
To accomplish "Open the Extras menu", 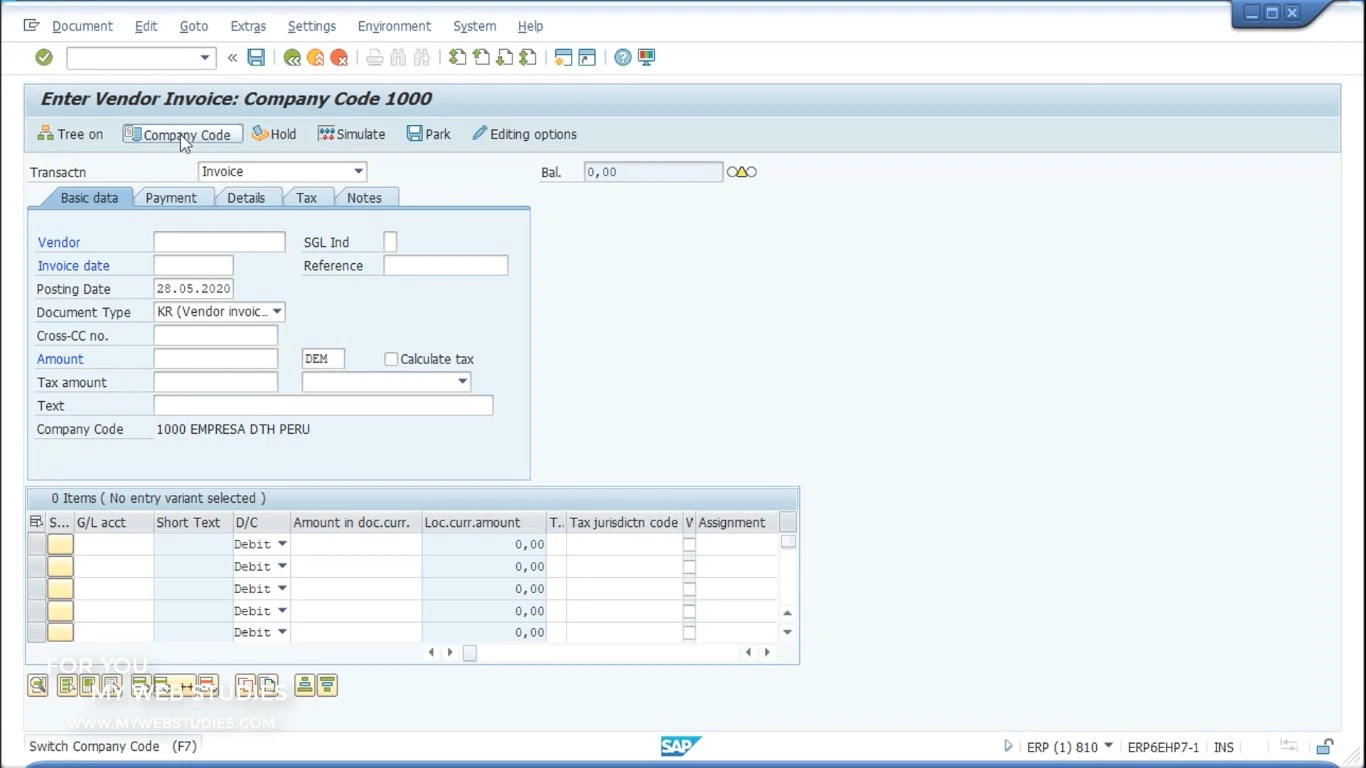I will pos(248,26).
